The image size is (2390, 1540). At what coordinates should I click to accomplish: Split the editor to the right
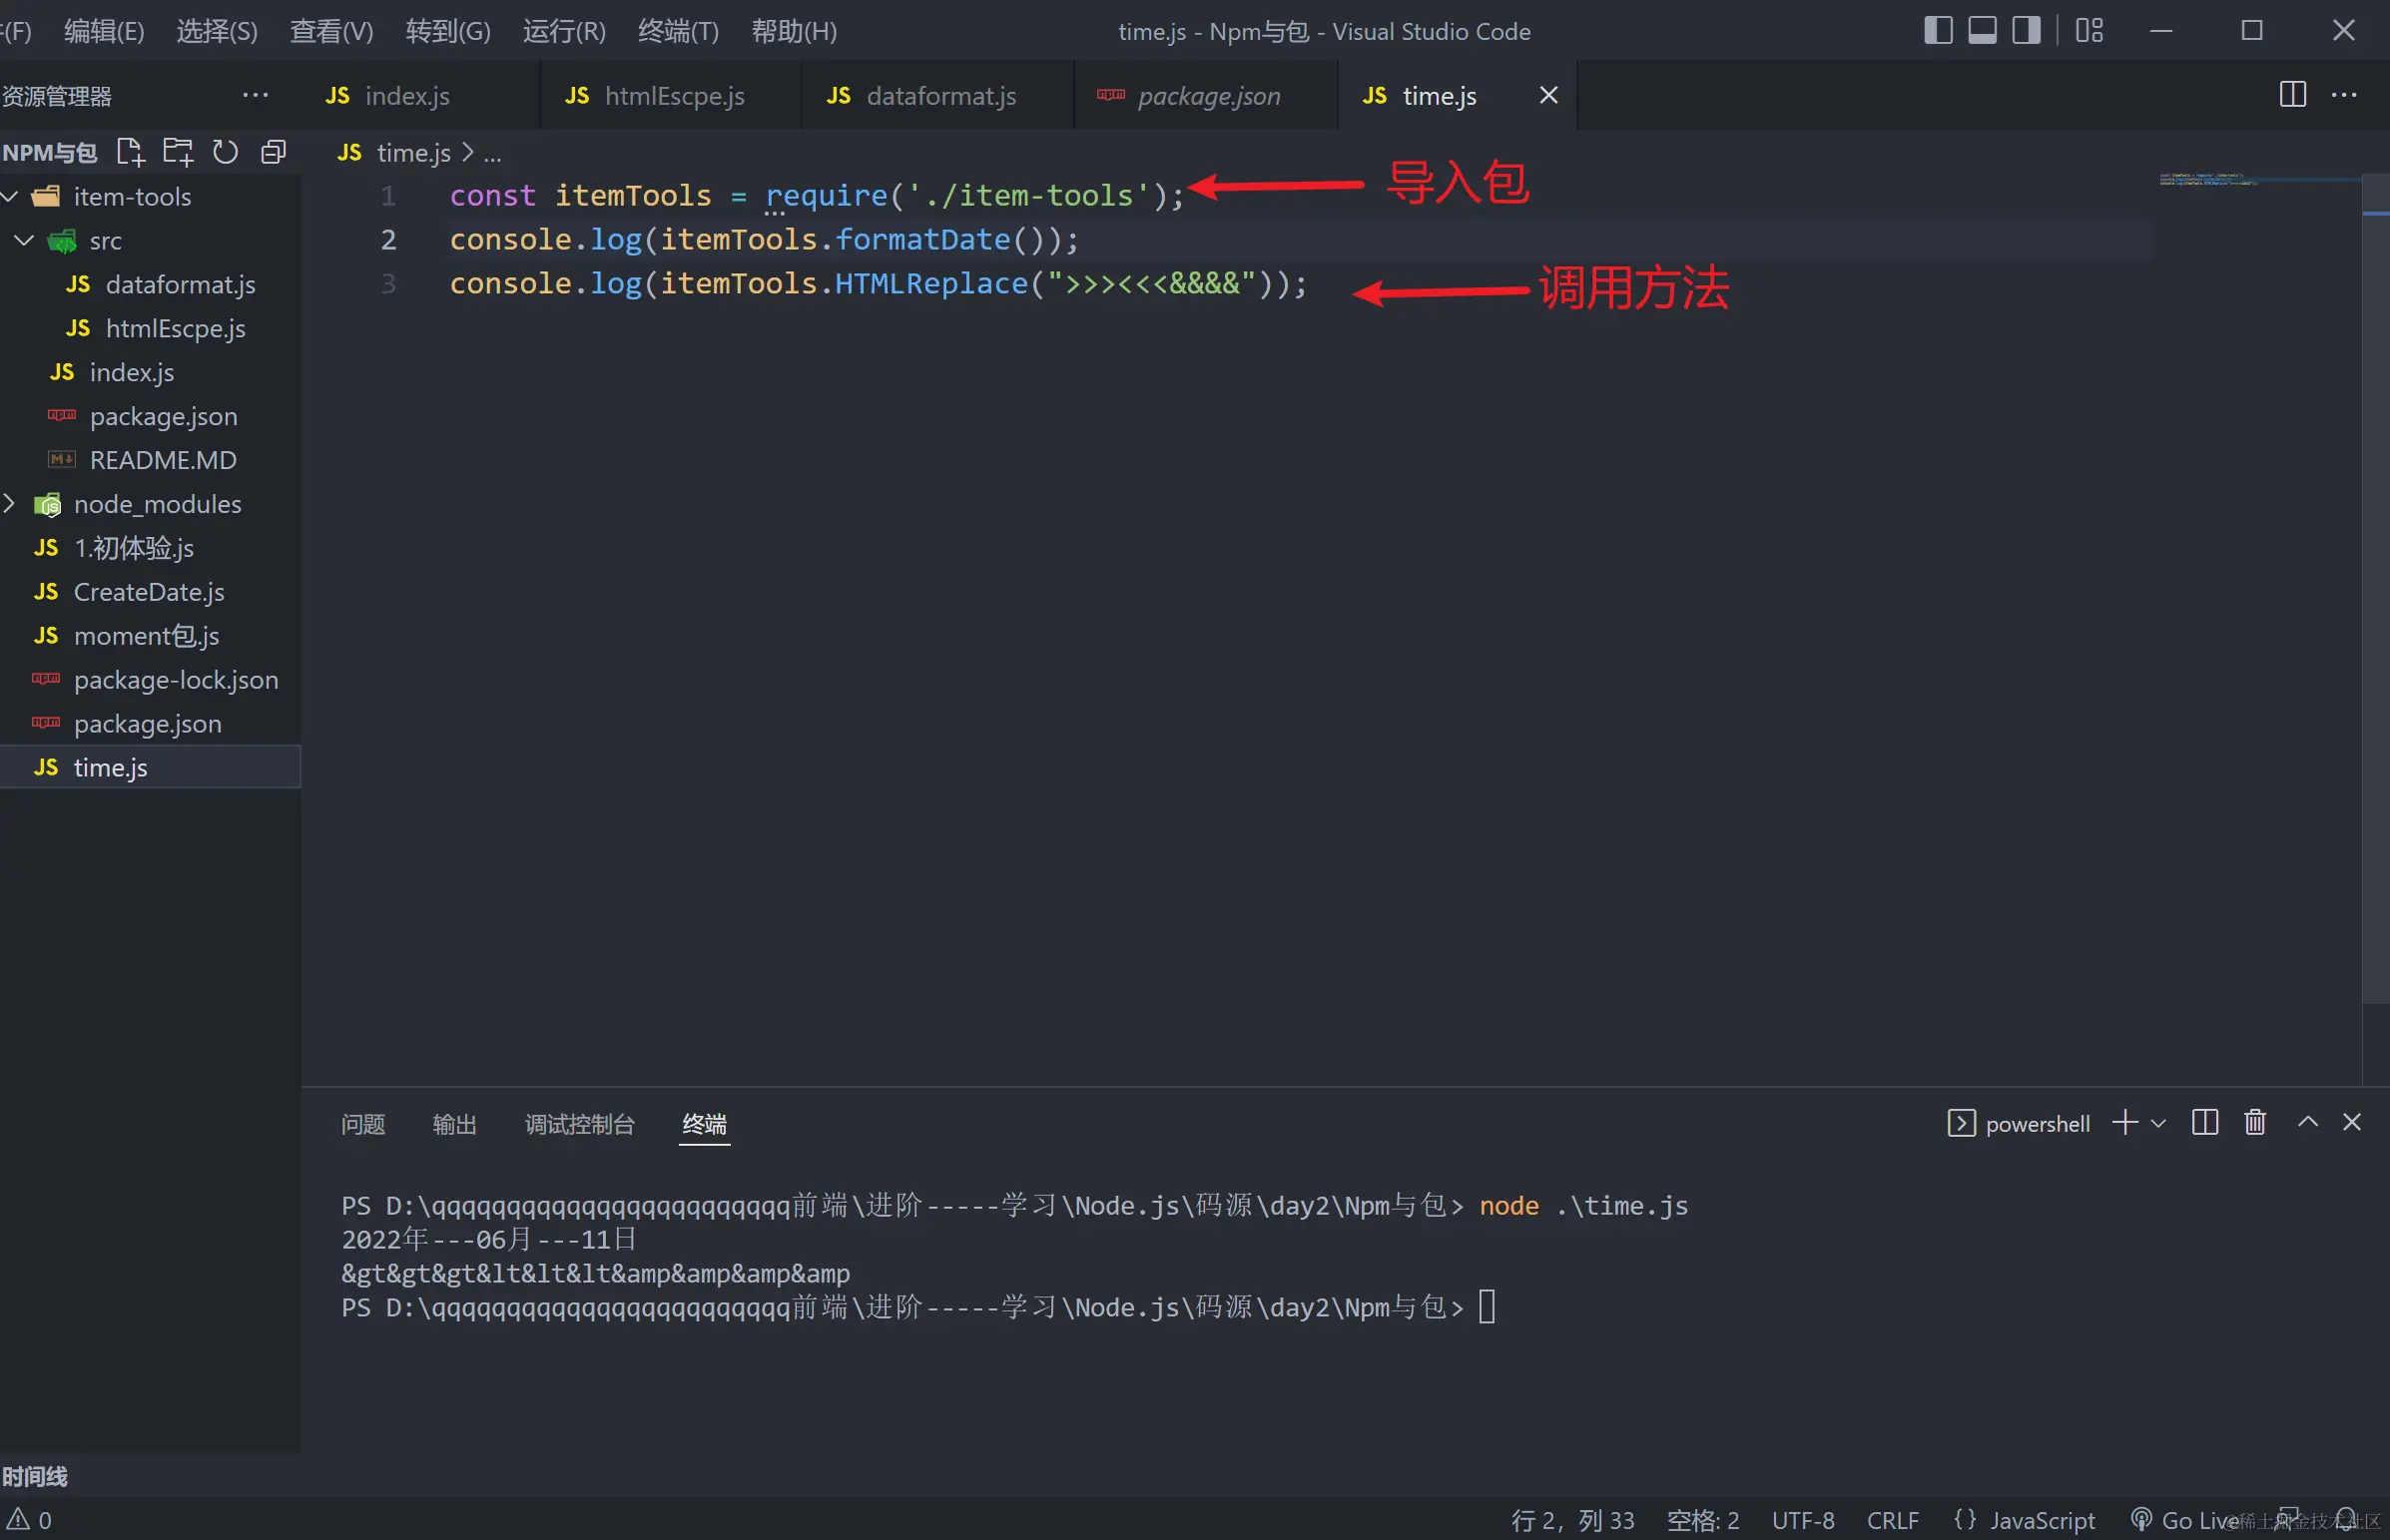(x=2292, y=95)
